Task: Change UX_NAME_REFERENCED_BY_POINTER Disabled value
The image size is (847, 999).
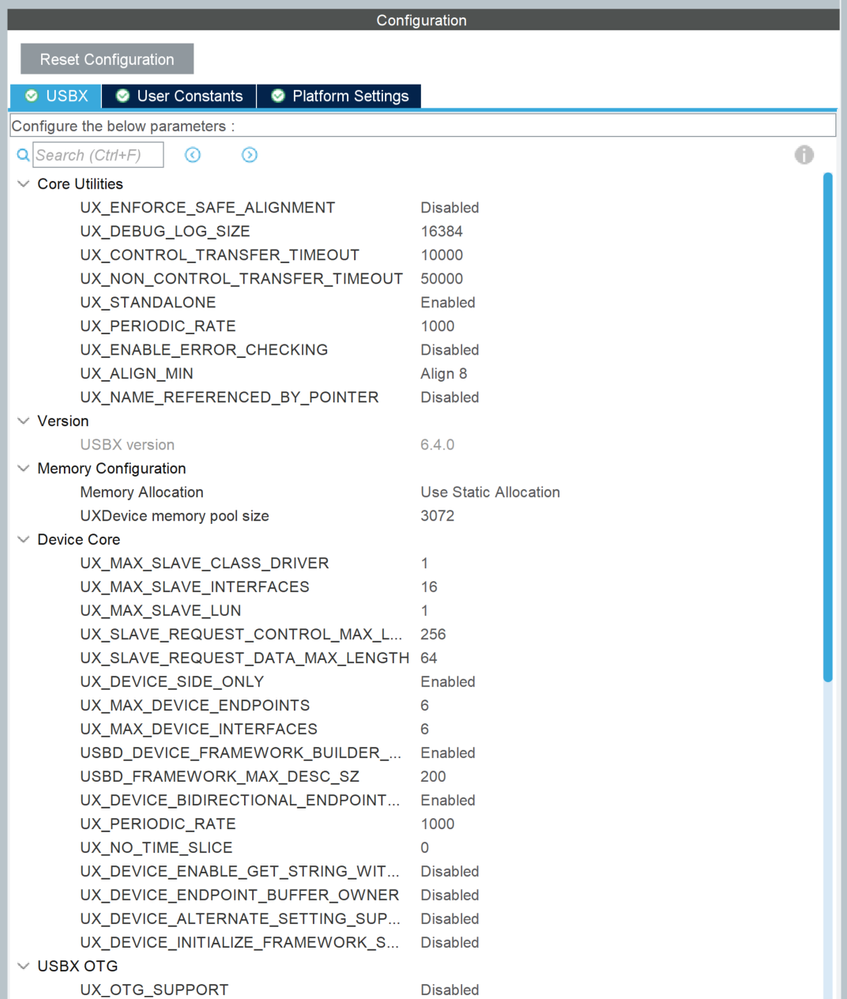Action: (449, 398)
